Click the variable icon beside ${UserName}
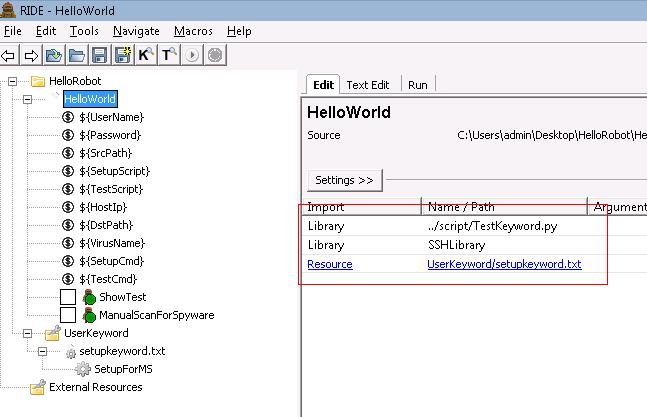Viewport: 647px width, 417px height. point(68,117)
